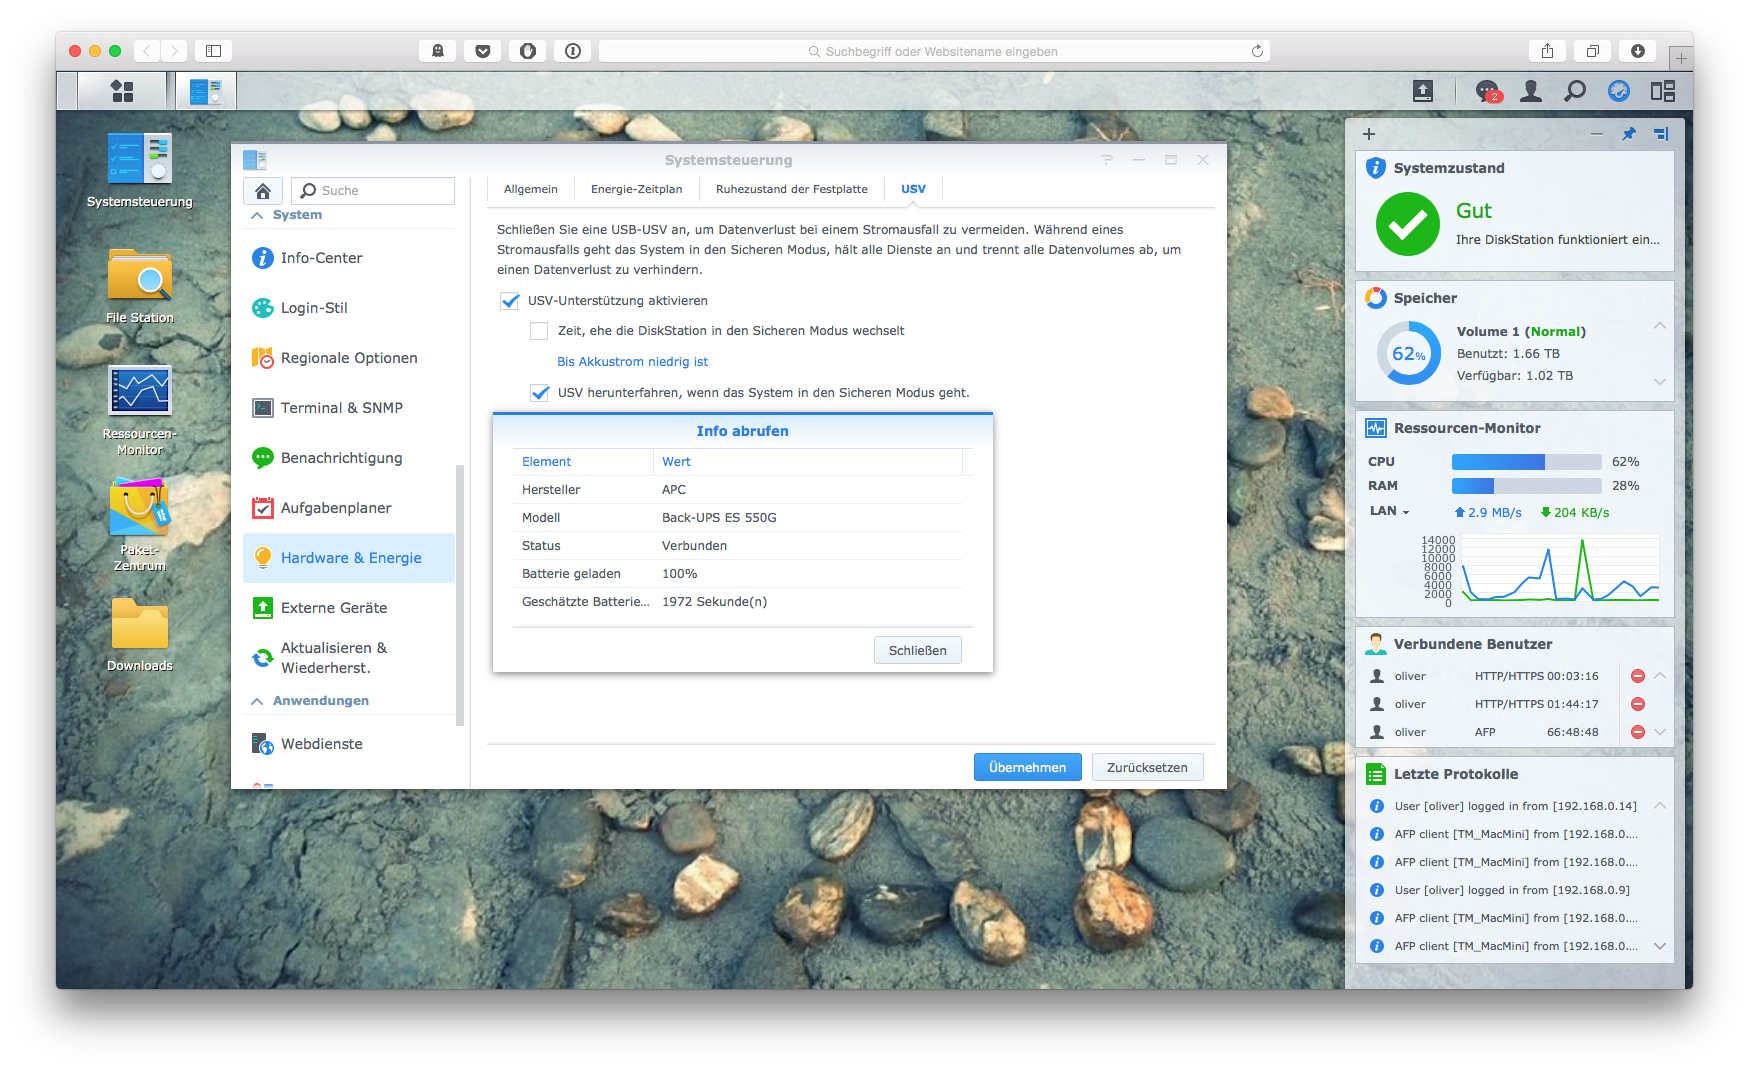
Task: Click the home icon in Systemsteuerung
Action: coord(263,191)
